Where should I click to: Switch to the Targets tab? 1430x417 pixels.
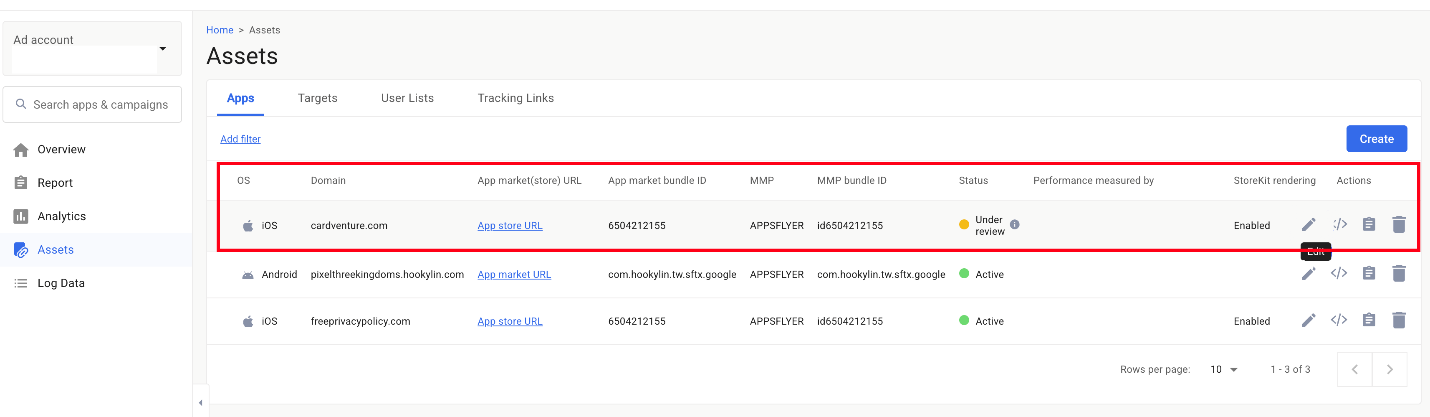[317, 98]
